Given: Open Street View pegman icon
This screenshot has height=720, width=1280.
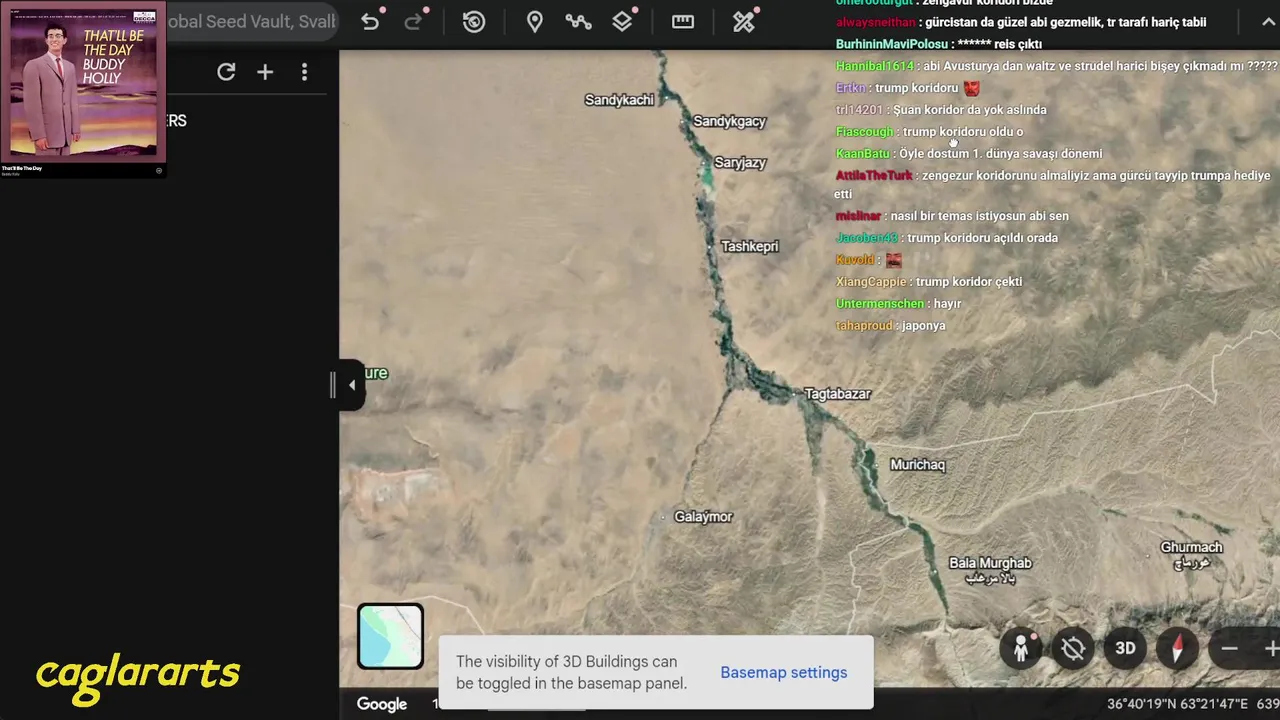Looking at the screenshot, I should click(1021, 649).
